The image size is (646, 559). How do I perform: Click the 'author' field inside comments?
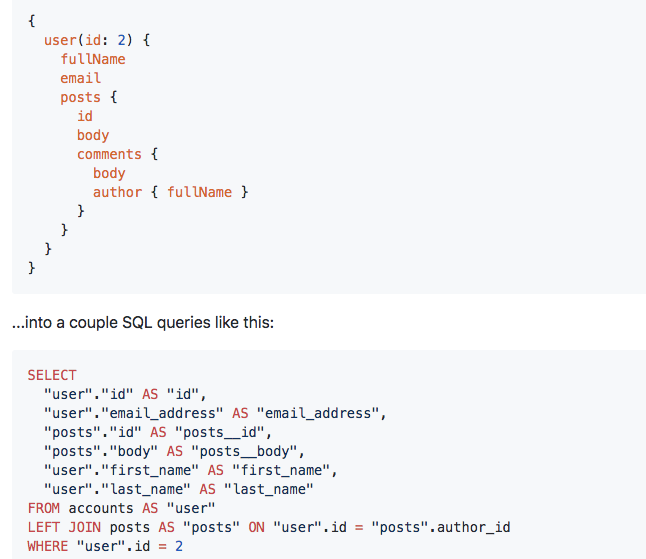coord(117,192)
